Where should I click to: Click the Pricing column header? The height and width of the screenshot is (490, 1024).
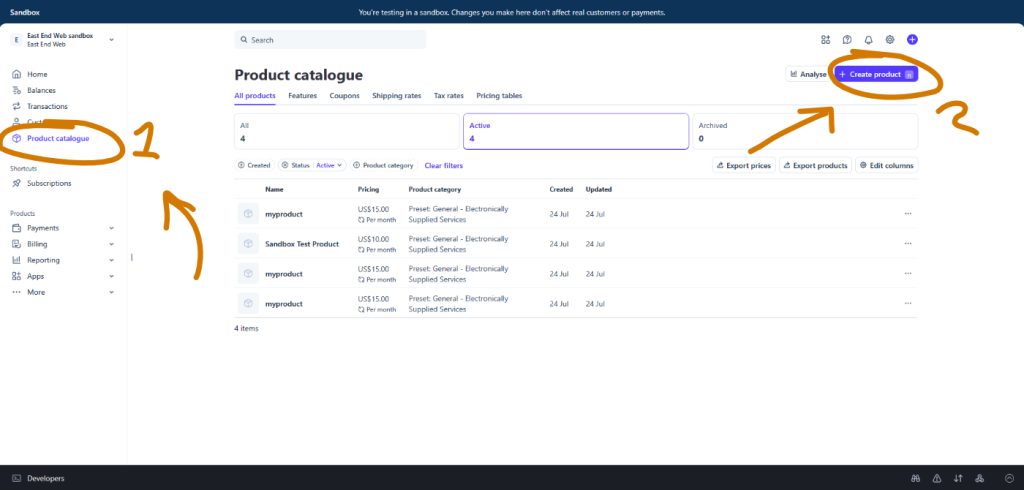368,189
